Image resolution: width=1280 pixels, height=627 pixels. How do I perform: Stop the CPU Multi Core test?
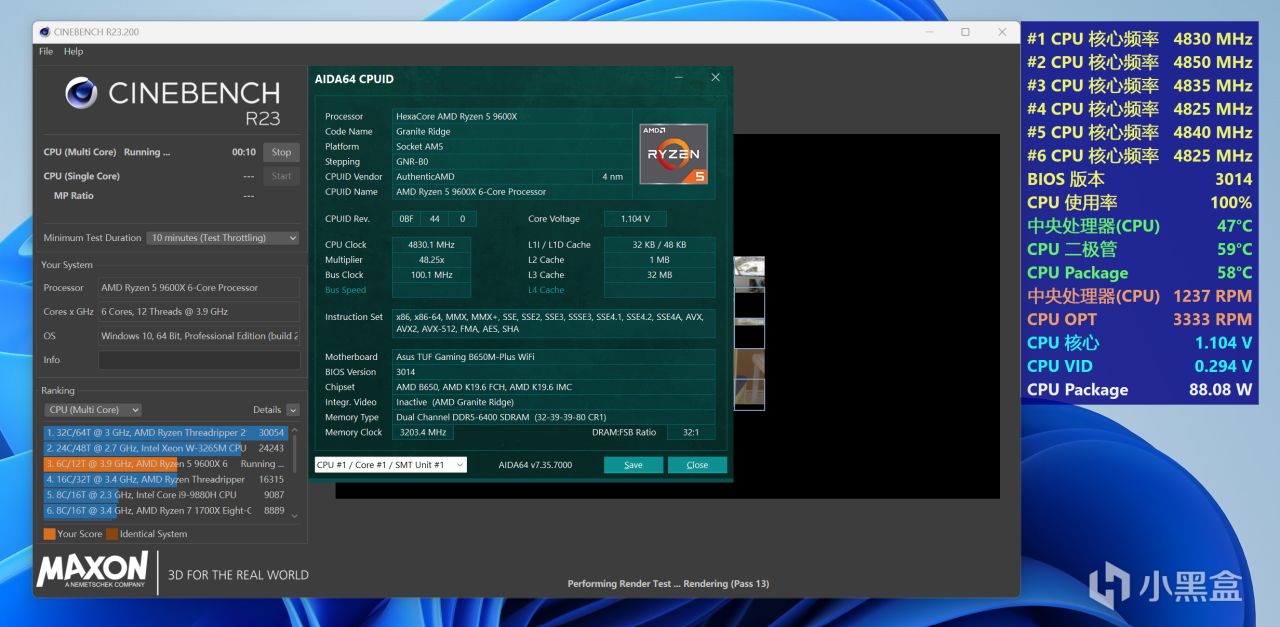282,152
